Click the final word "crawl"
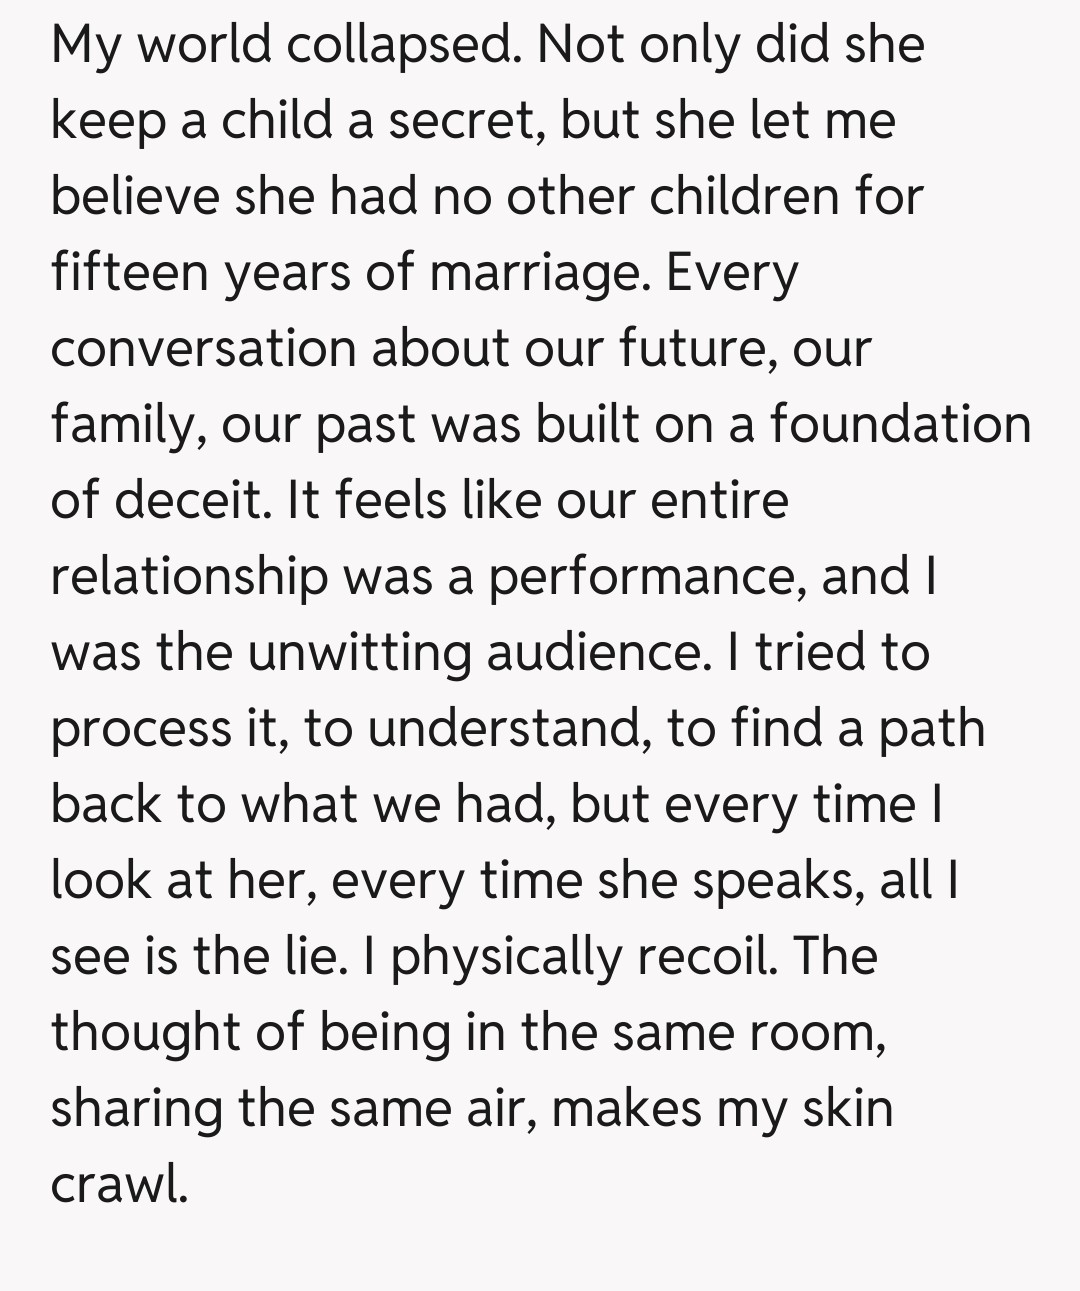The width and height of the screenshot is (1080, 1291). pos(119,1185)
